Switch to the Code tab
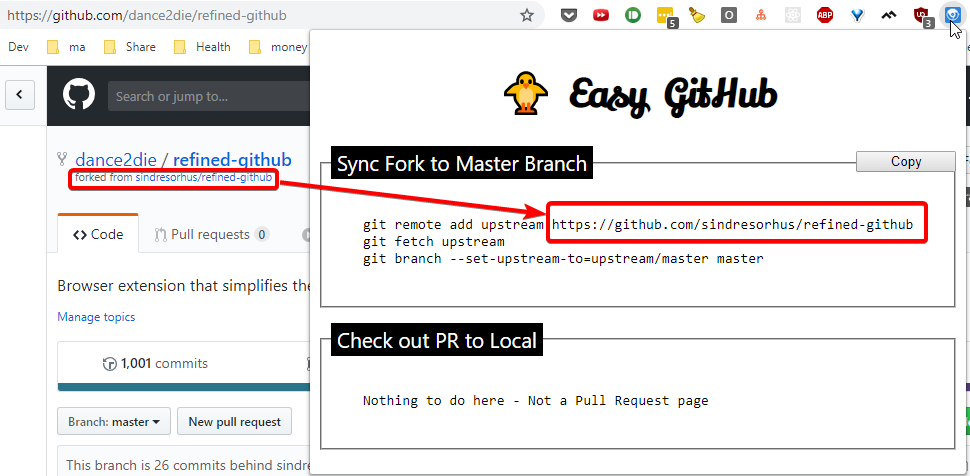The width and height of the screenshot is (970, 476). pyautogui.click(x=98, y=235)
